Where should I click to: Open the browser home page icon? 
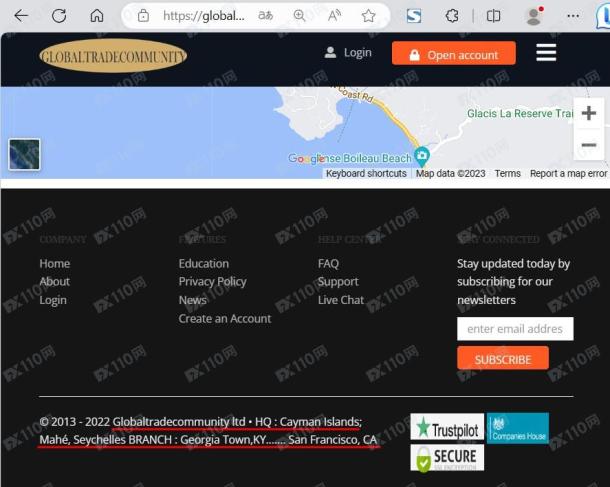click(97, 16)
